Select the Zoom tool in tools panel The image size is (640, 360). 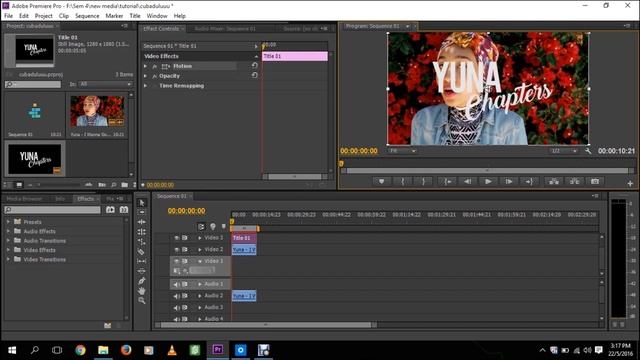coord(142,300)
